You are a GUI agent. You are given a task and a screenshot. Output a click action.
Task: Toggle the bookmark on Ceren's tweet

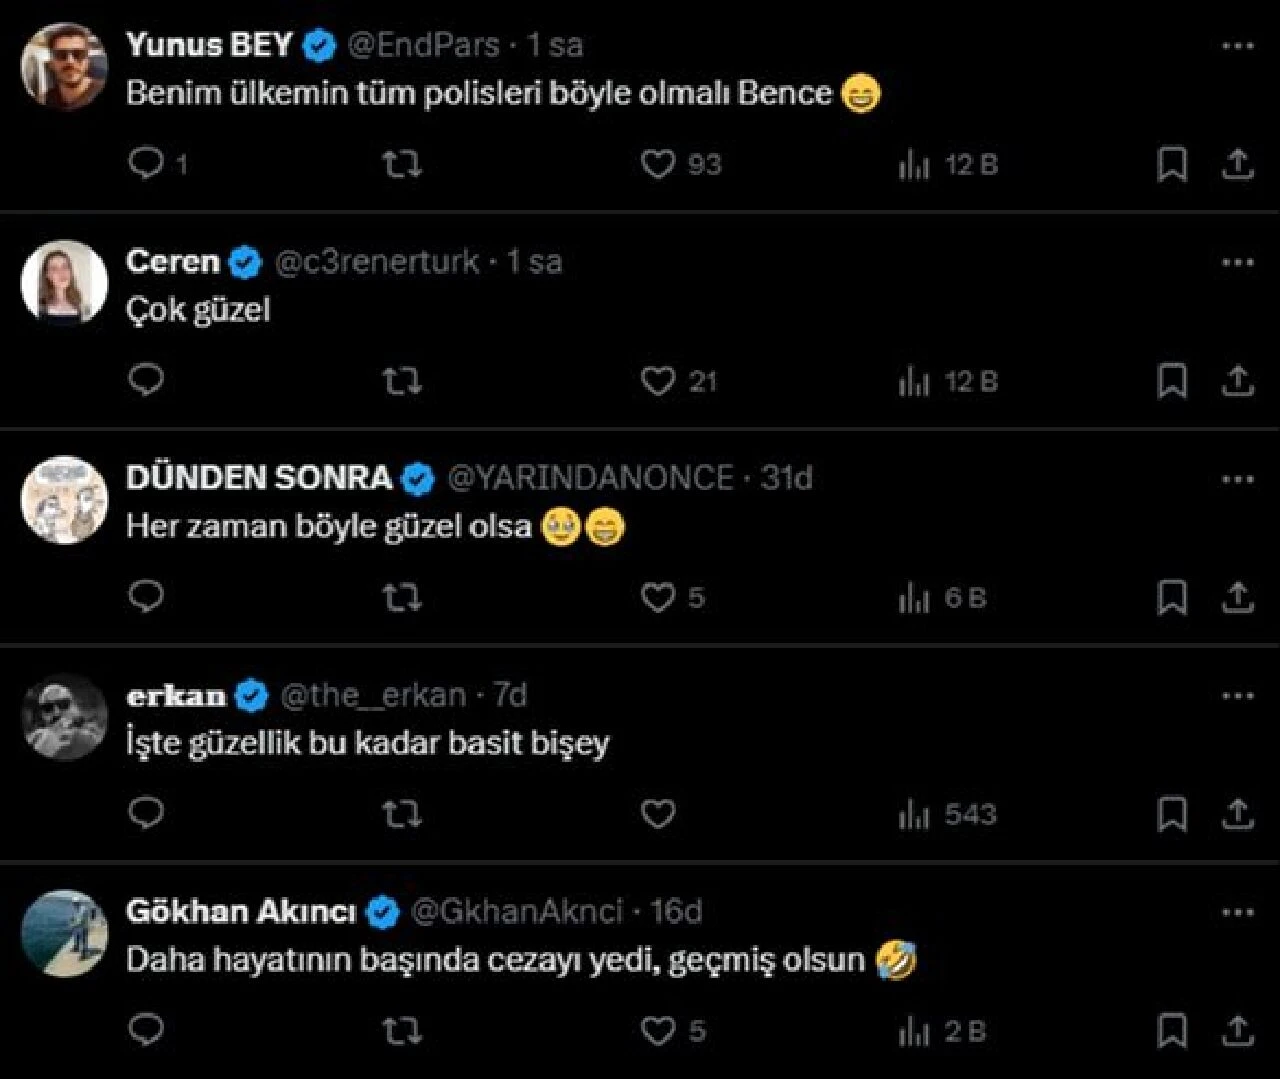click(x=1173, y=381)
